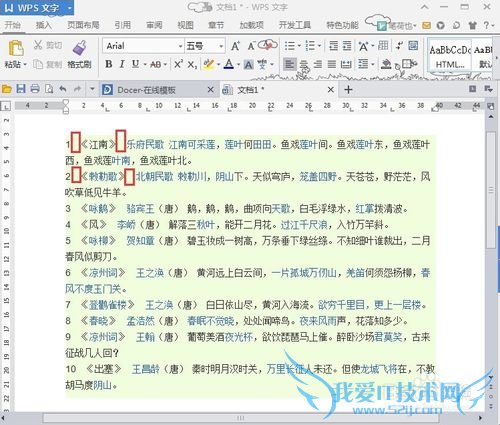
Task: Apply justified text alignment
Action: tap(332, 64)
